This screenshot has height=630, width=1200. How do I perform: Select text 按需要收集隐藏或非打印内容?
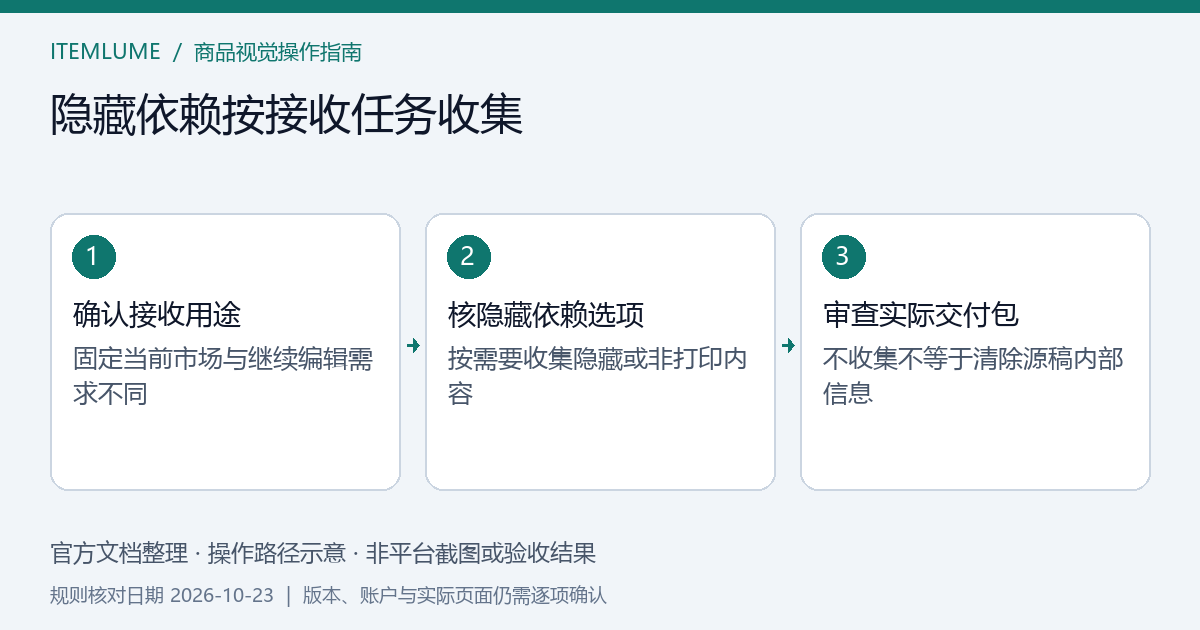click(x=598, y=376)
